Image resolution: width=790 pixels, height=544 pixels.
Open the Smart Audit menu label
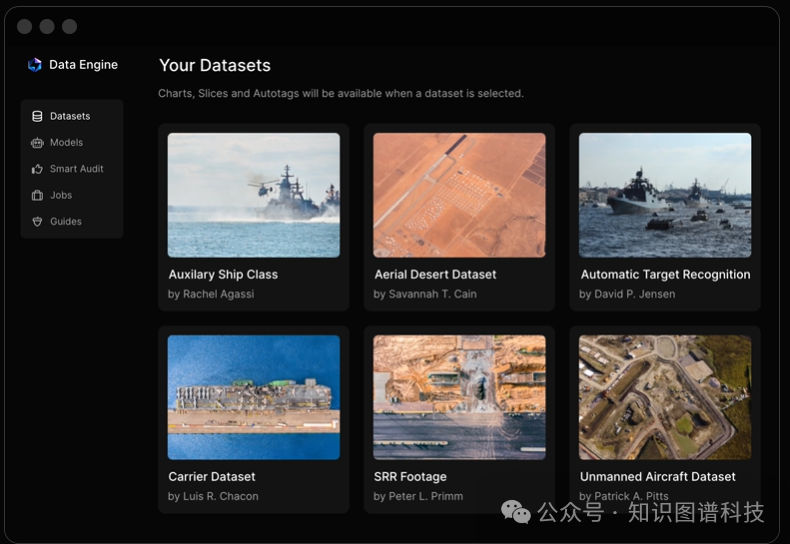coord(77,169)
